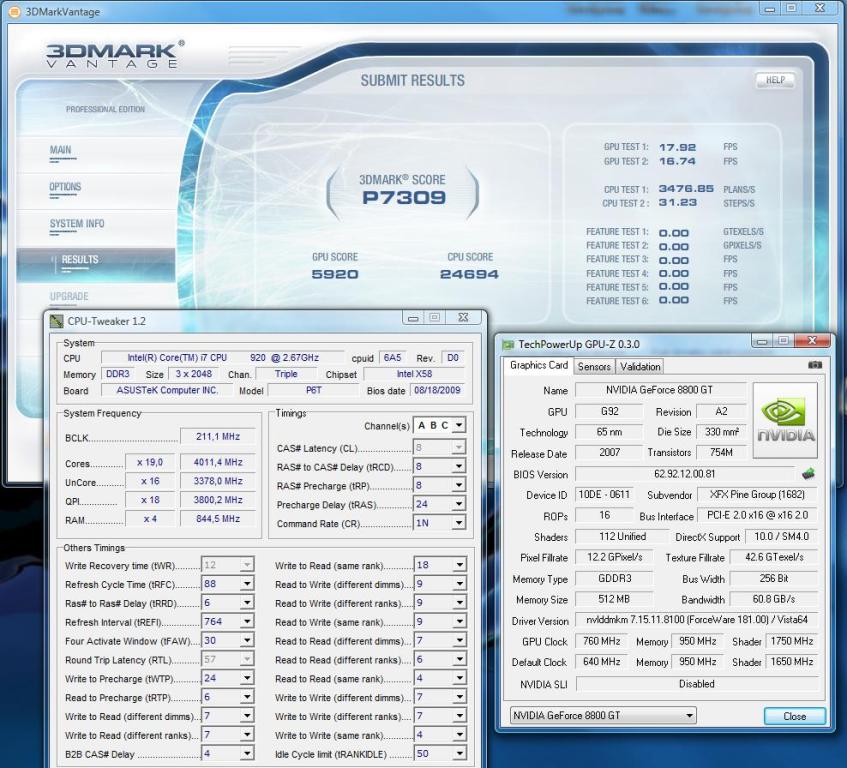847x768 pixels.
Task: Click the UnCore multiplier x 16 field
Action: click(x=150, y=481)
